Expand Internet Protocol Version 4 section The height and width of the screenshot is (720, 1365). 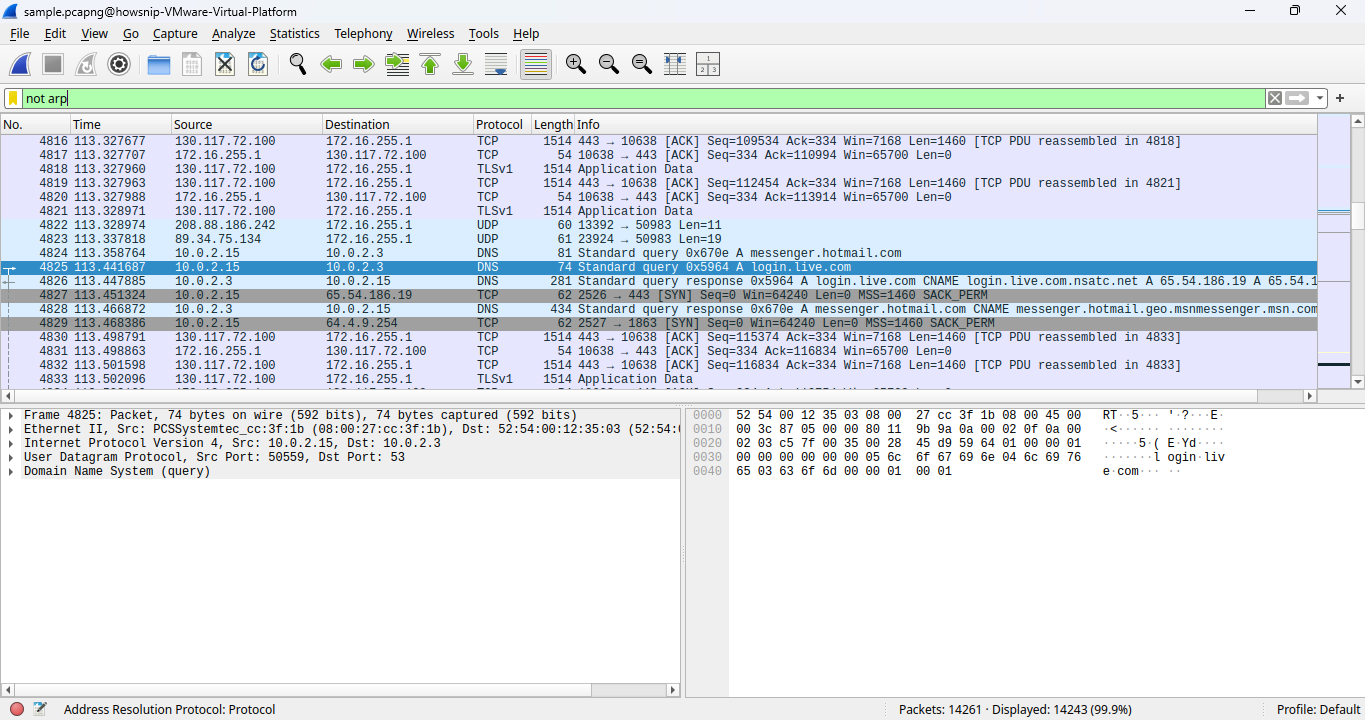click(x=10, y=443)
